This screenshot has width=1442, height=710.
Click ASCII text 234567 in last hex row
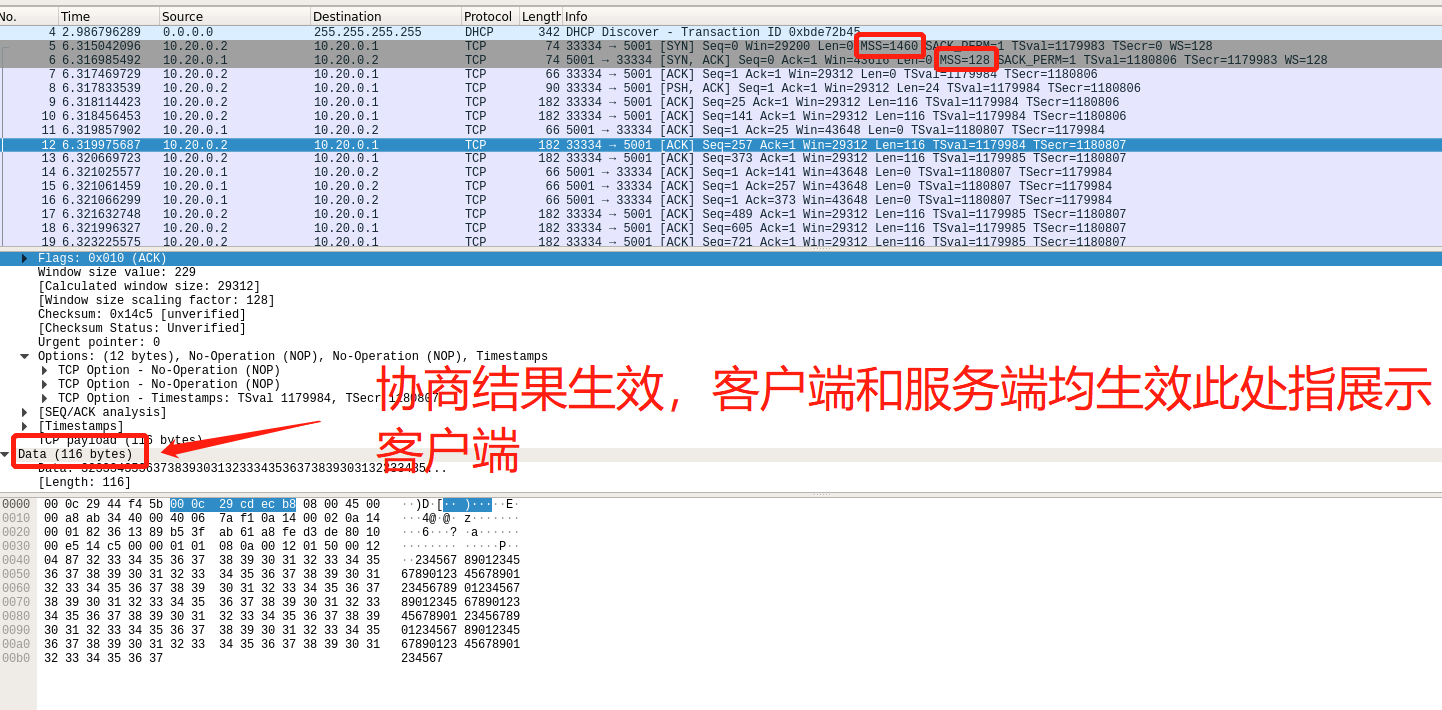(422, 658)
